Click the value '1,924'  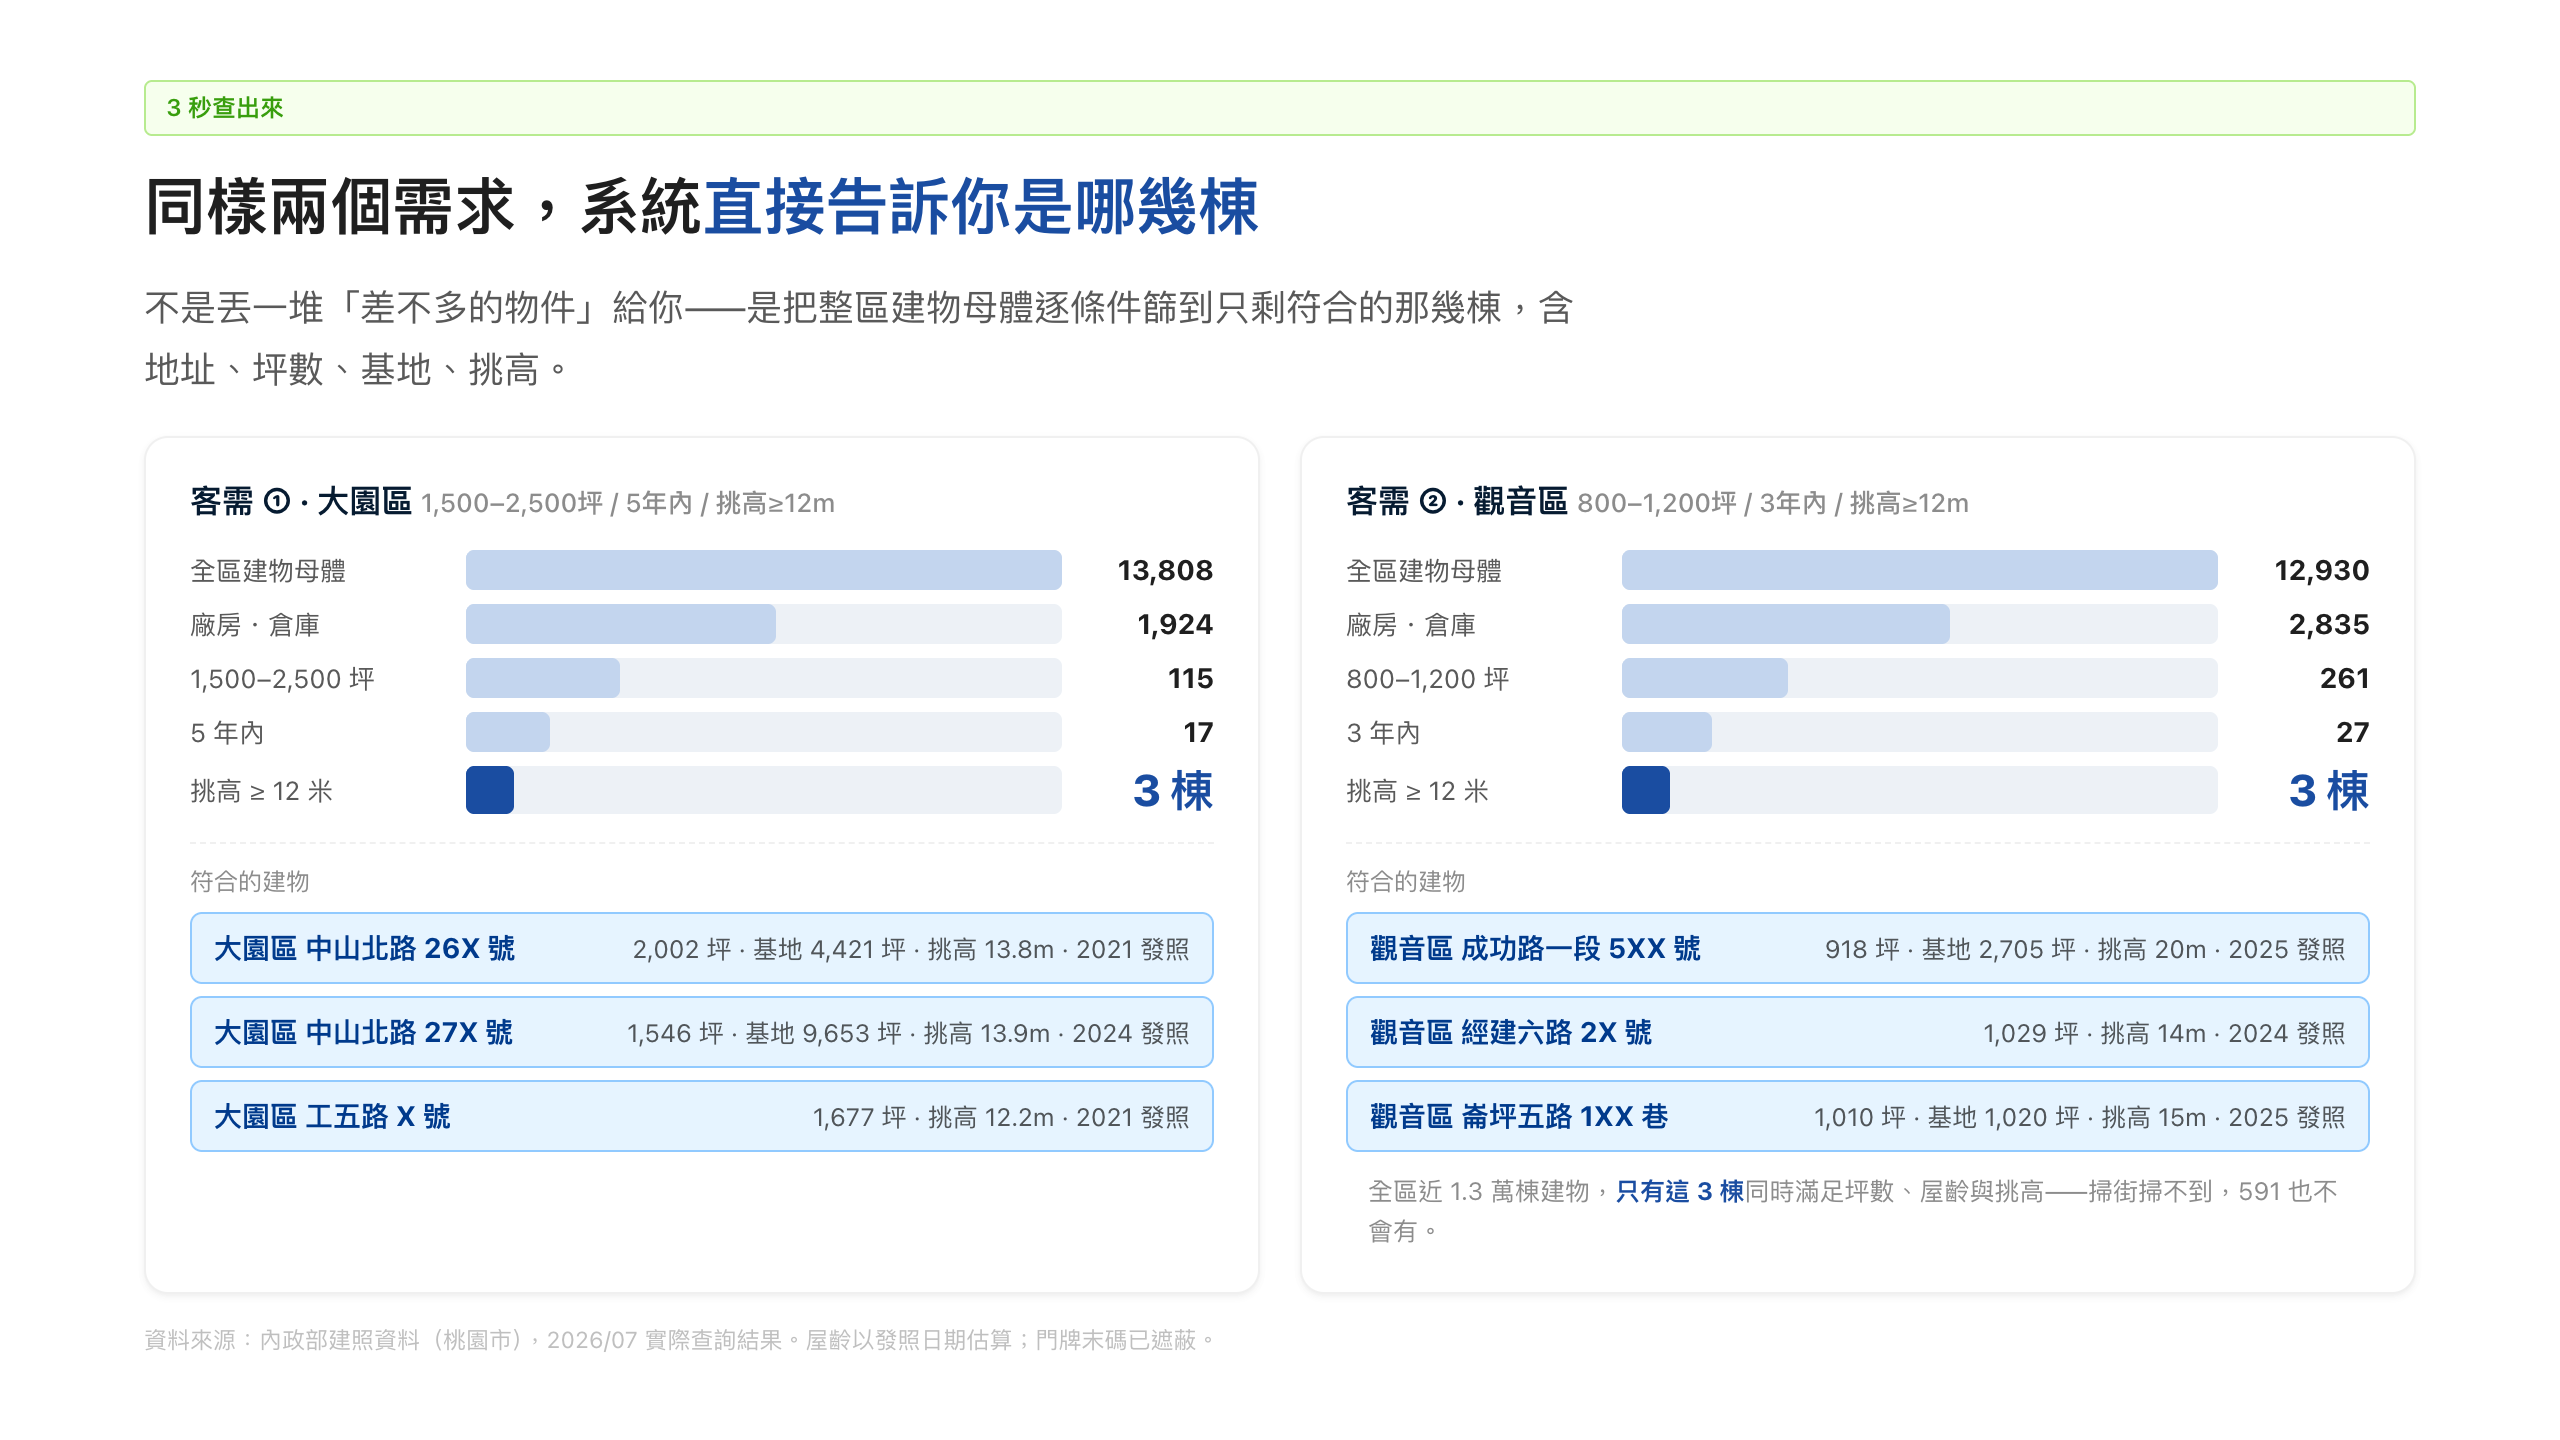(1175, 624)
